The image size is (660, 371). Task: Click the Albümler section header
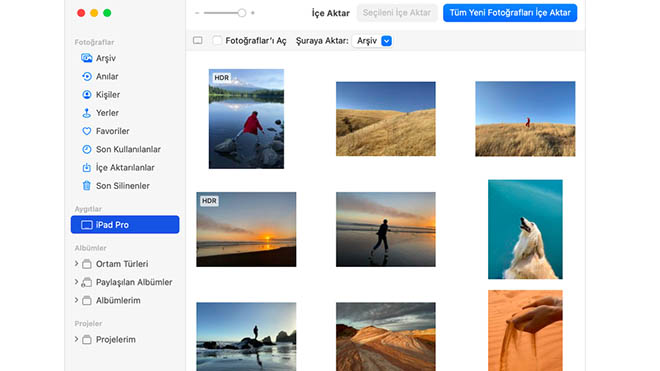90,248
